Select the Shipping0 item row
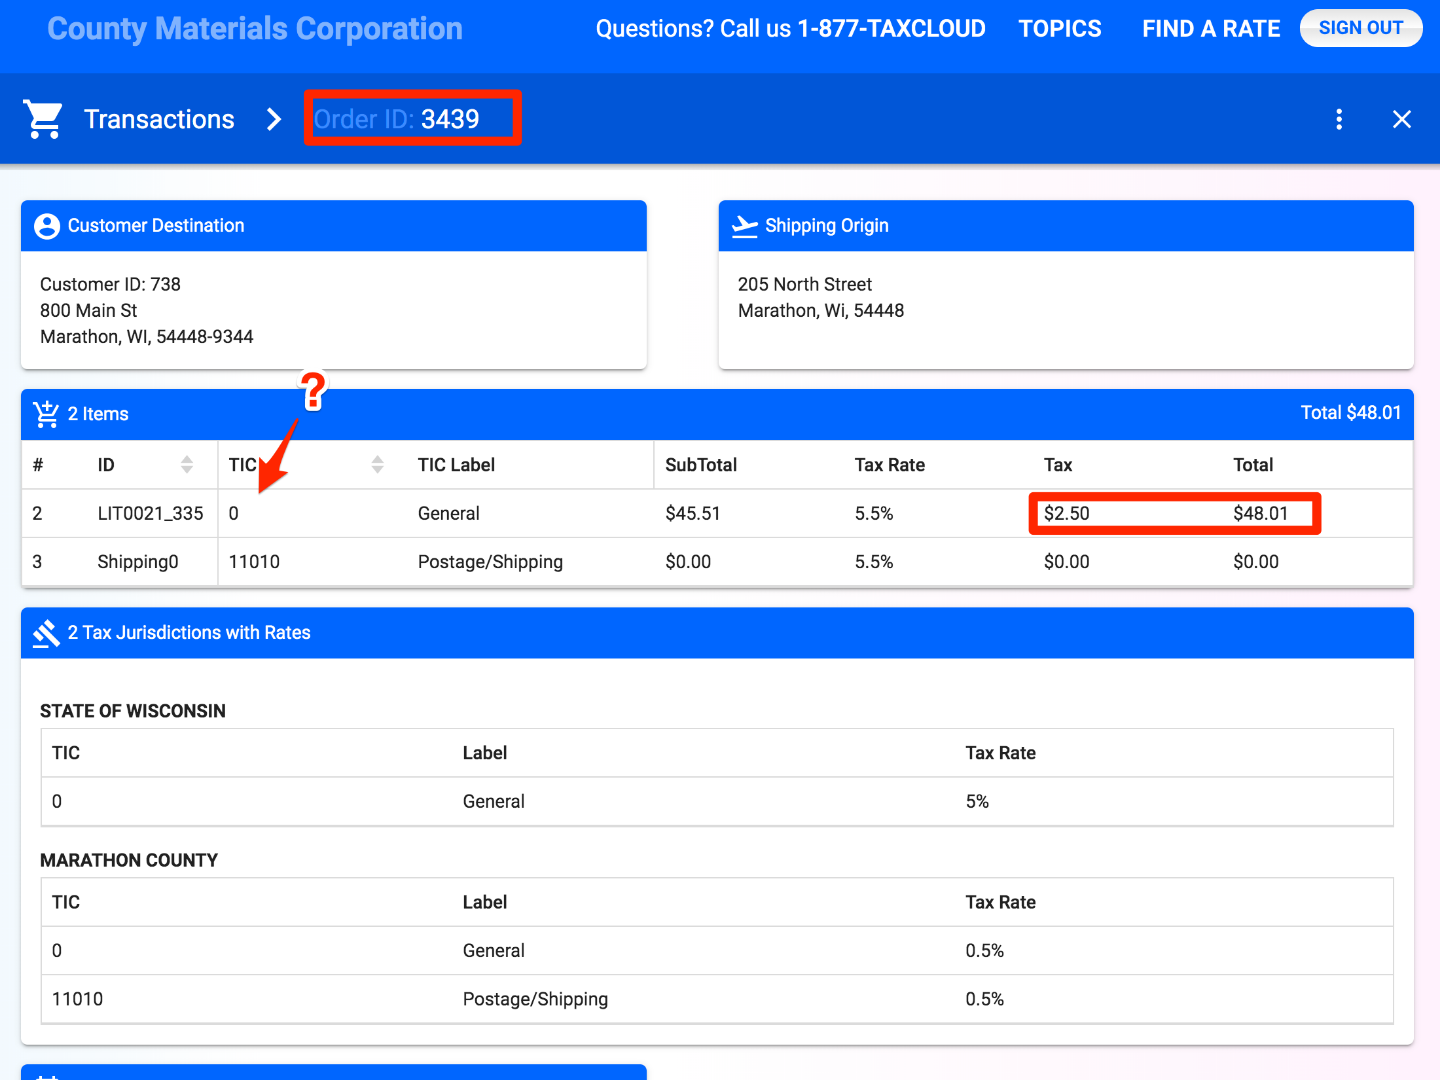This screenshot has width=1440, height=1080. click(138, 562)
